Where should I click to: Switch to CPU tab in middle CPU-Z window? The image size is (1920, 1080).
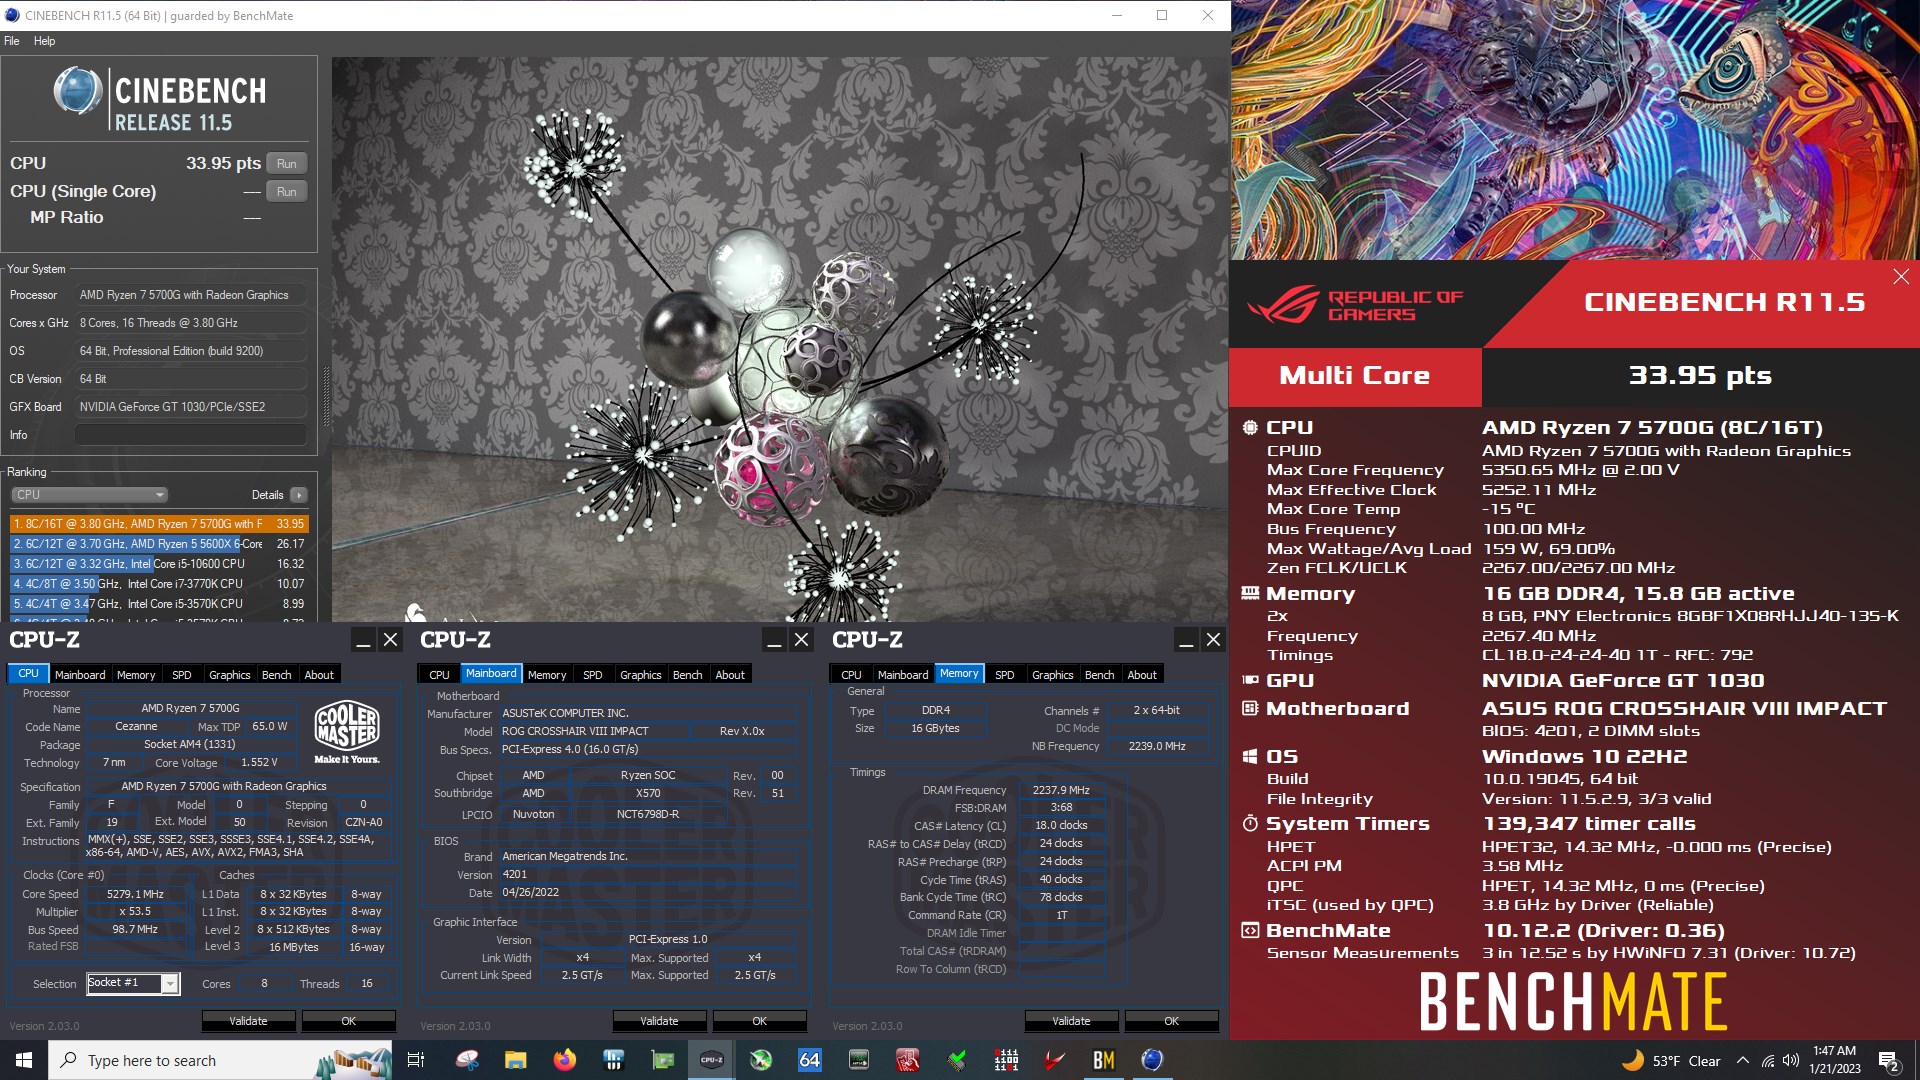coord(439,675)
